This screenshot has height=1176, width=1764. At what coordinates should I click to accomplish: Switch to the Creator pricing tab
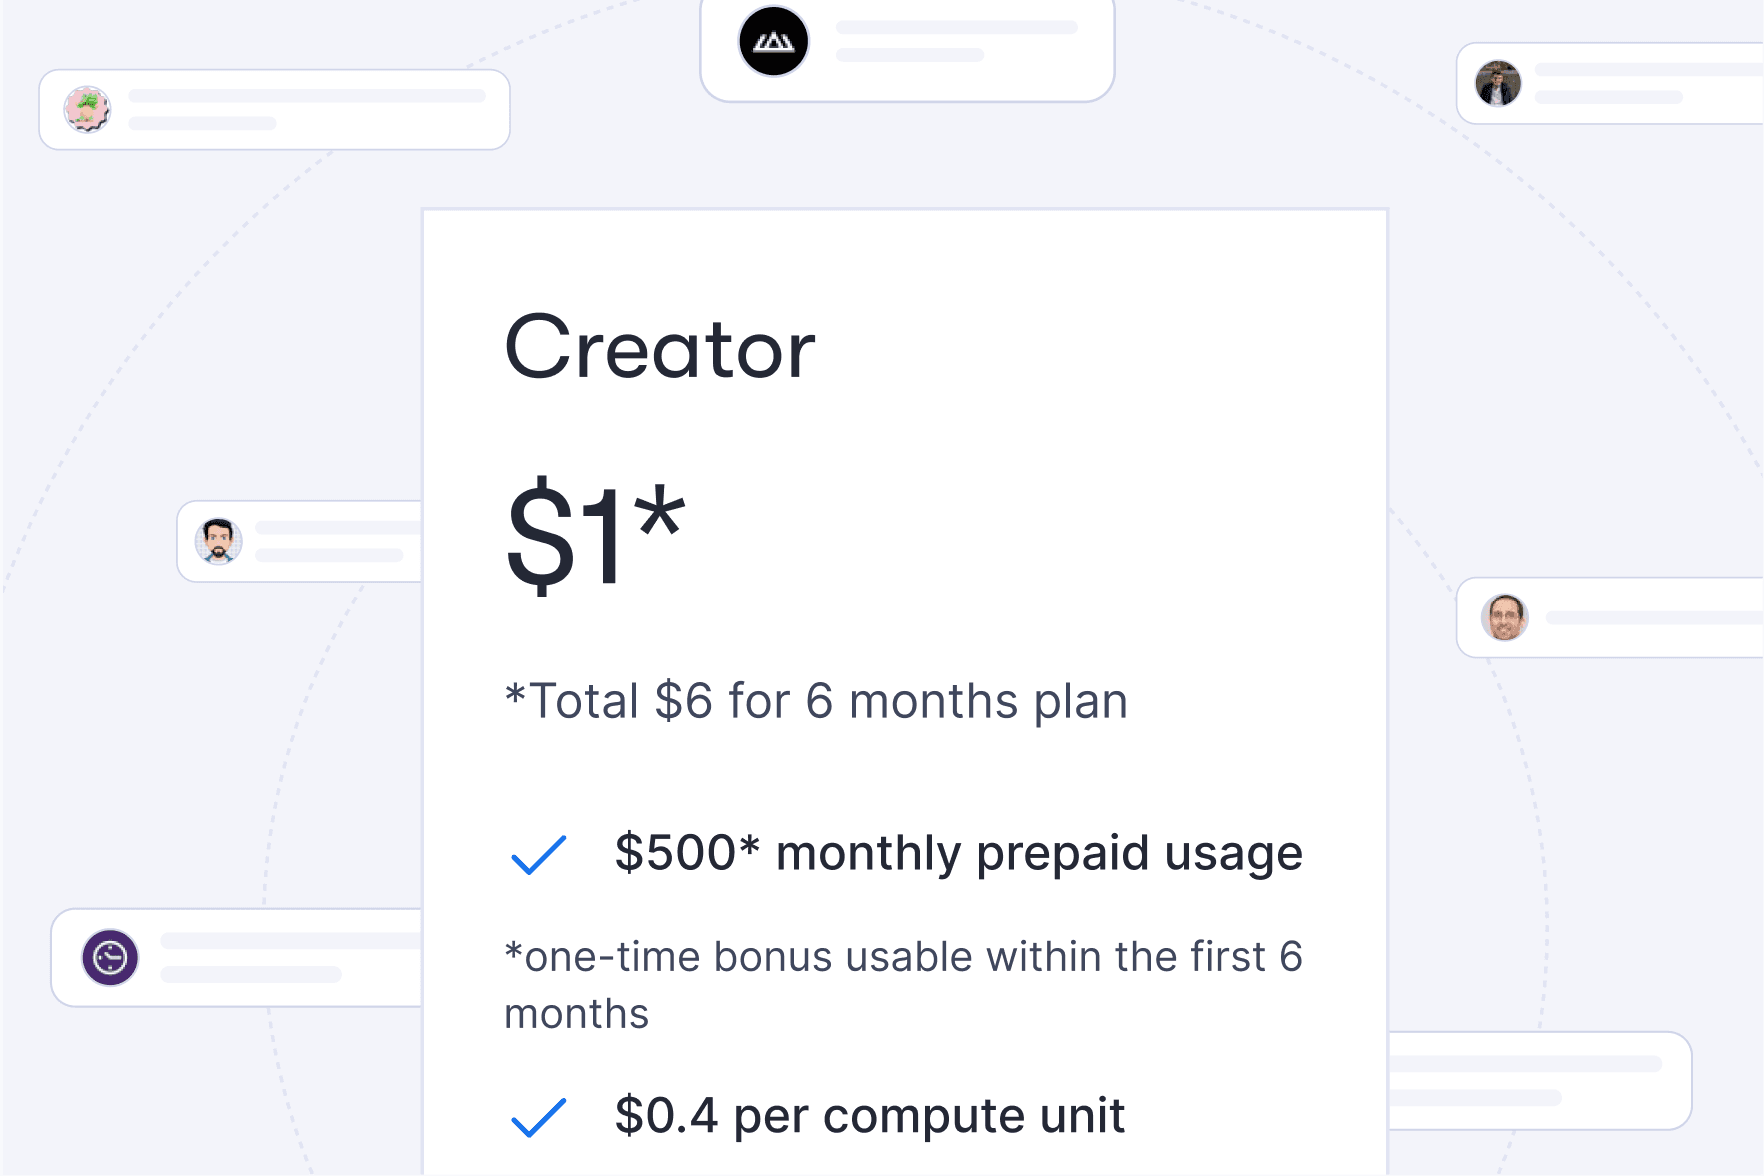point(660,350)
